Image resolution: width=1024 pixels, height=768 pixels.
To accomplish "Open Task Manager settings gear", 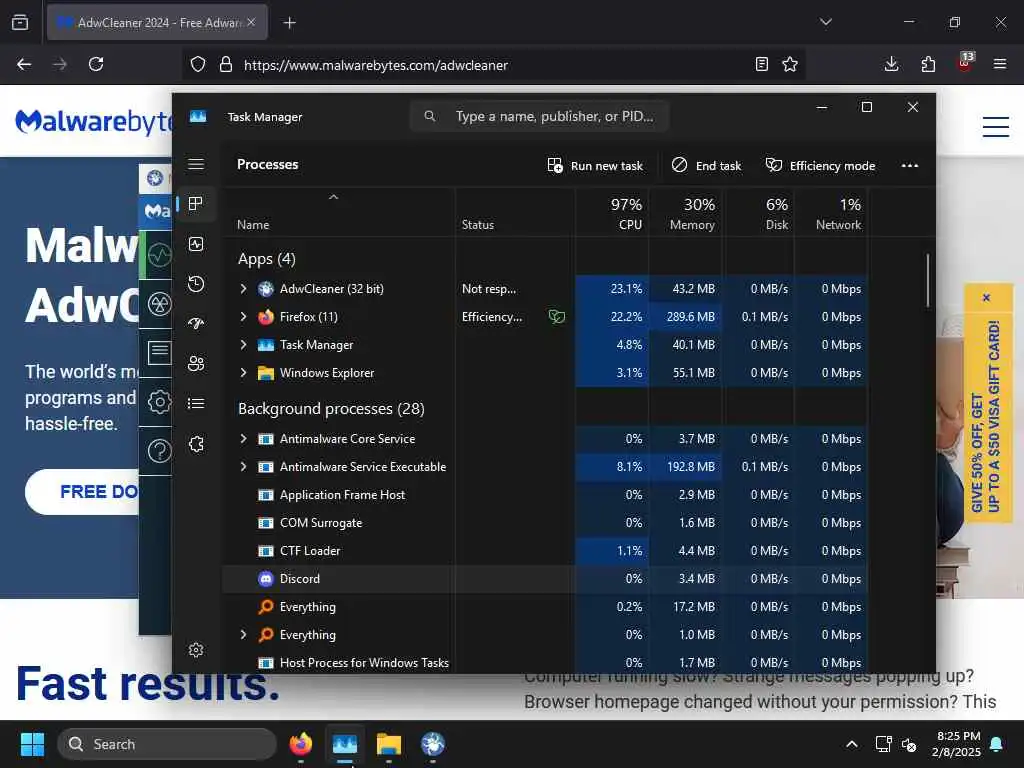I will [196, 650].
